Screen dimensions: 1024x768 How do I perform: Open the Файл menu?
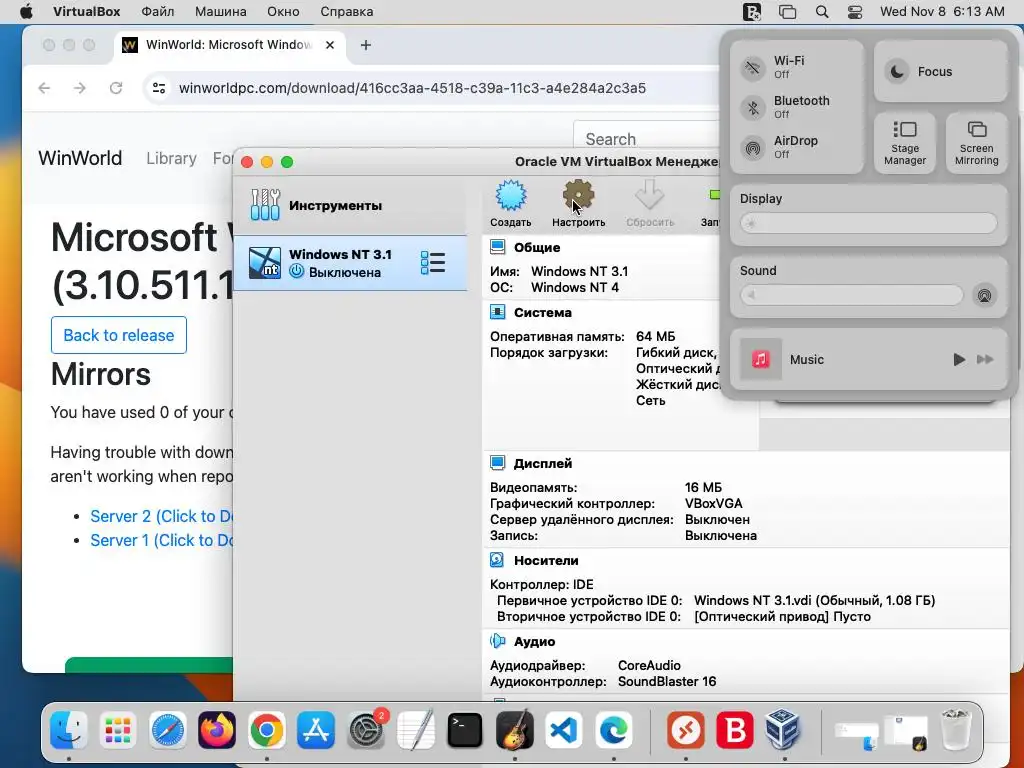[157, 12]
